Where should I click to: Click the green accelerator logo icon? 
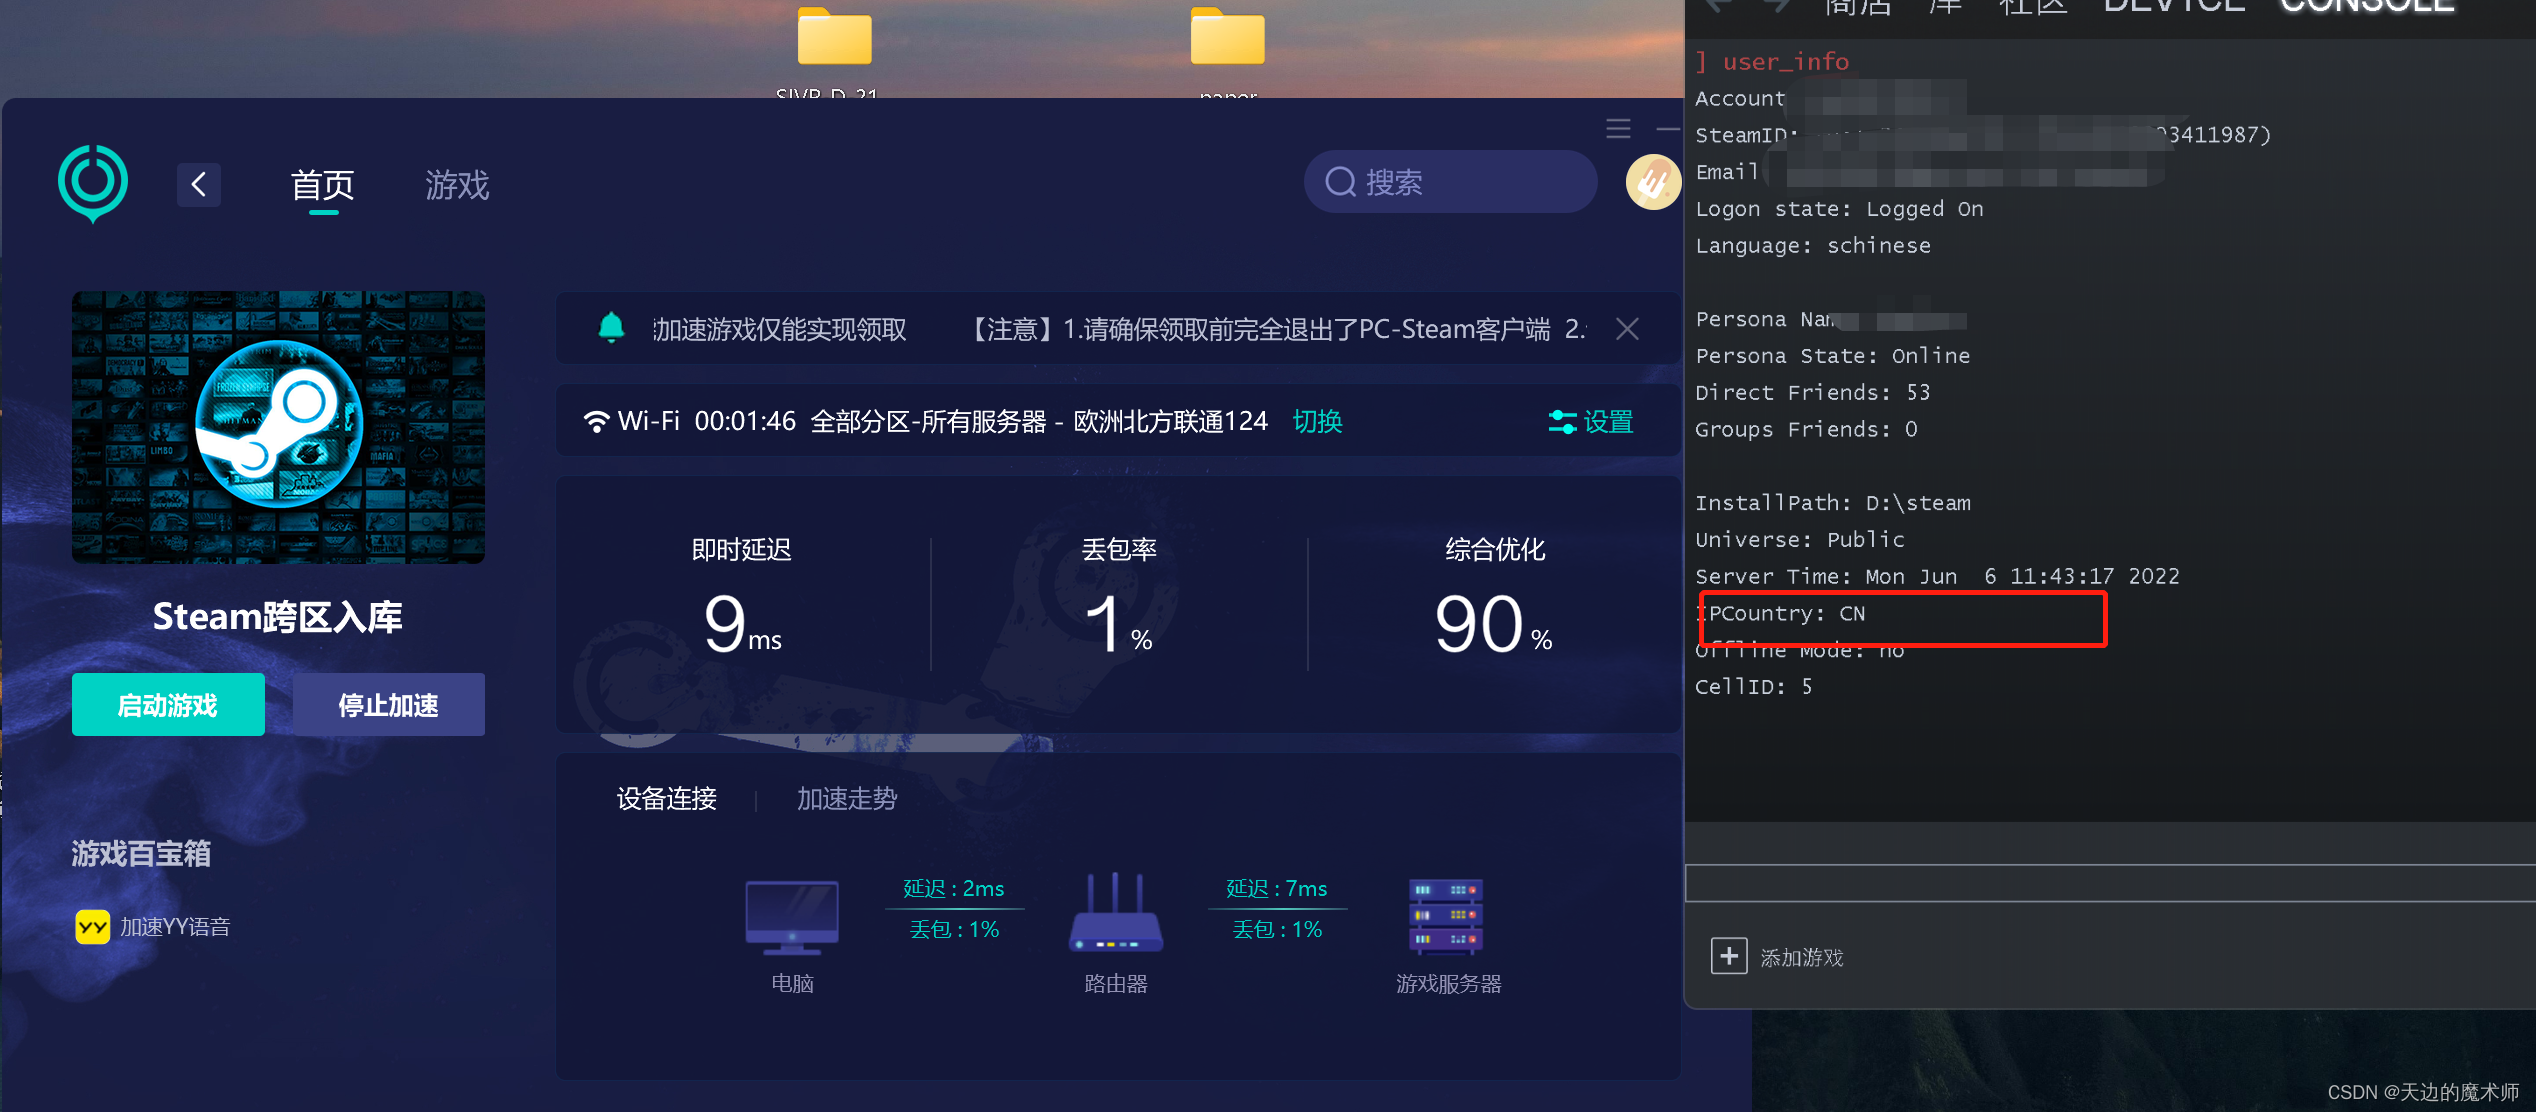coord(93,184)
